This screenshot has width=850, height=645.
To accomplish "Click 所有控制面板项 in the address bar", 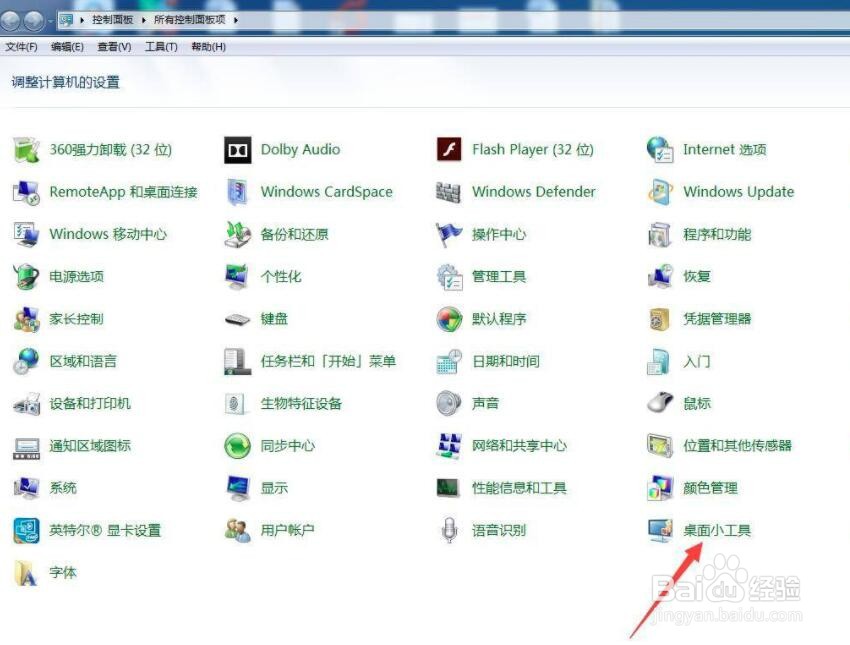I will click(189, 20).
